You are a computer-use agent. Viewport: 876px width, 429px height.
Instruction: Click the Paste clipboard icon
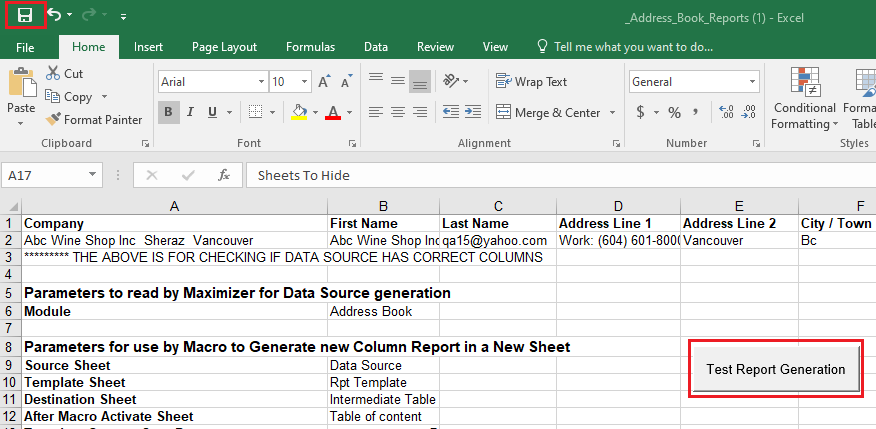pos(21,83)
